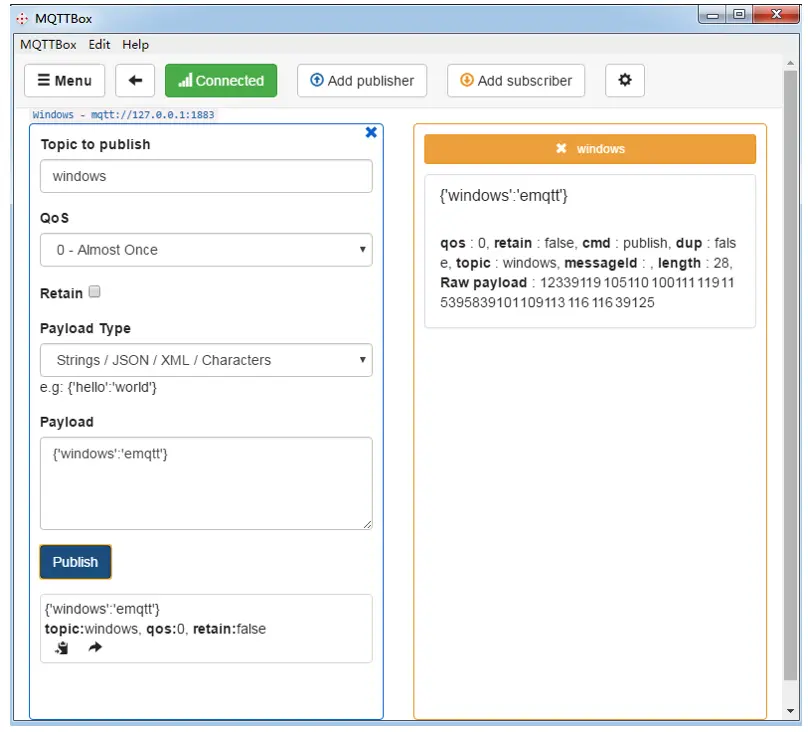Toggle the Retain checkbox

[x=94, y=292]
